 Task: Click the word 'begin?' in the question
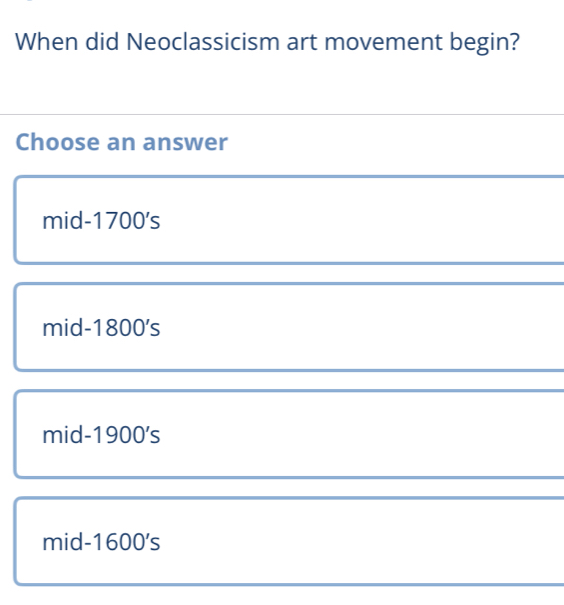[485, 43]
